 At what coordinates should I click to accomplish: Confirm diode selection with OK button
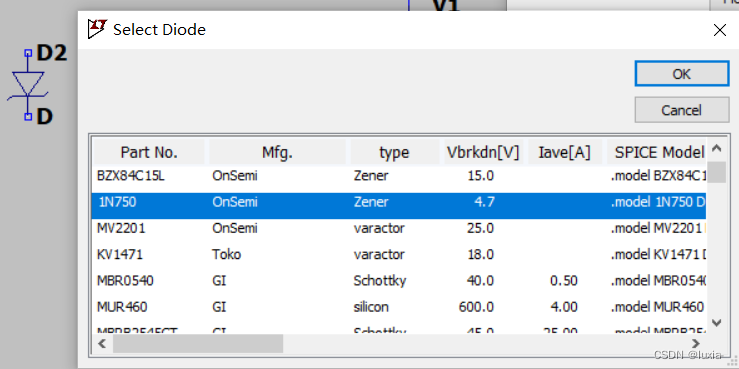(682, 74)
